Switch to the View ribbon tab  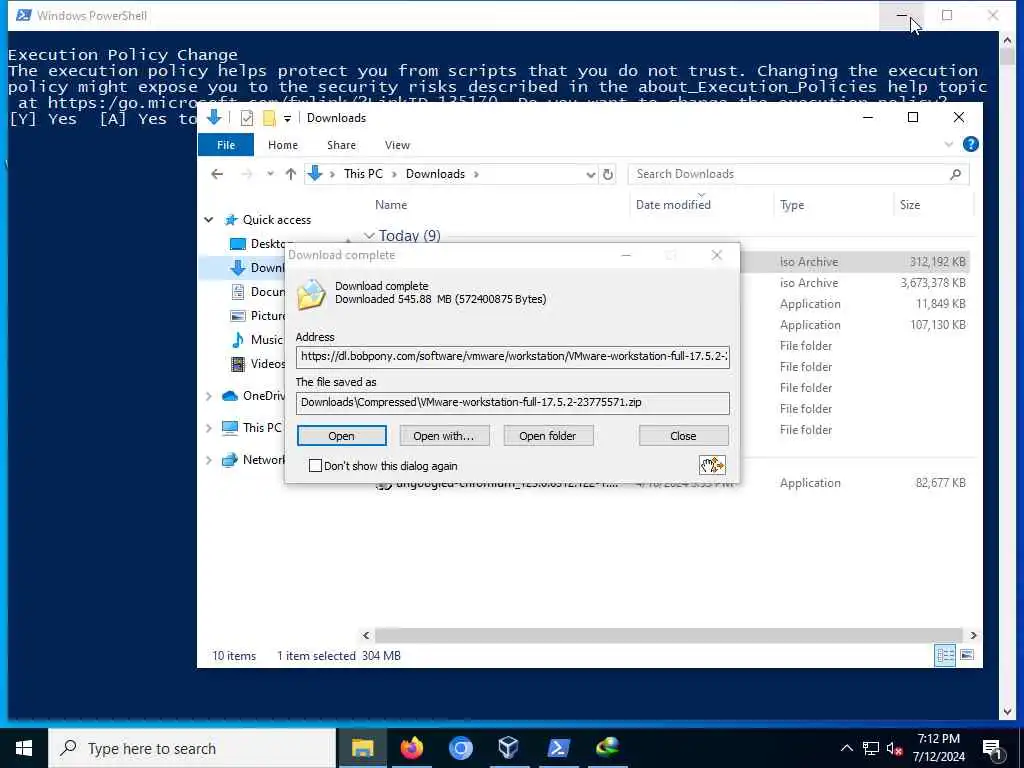397,145
